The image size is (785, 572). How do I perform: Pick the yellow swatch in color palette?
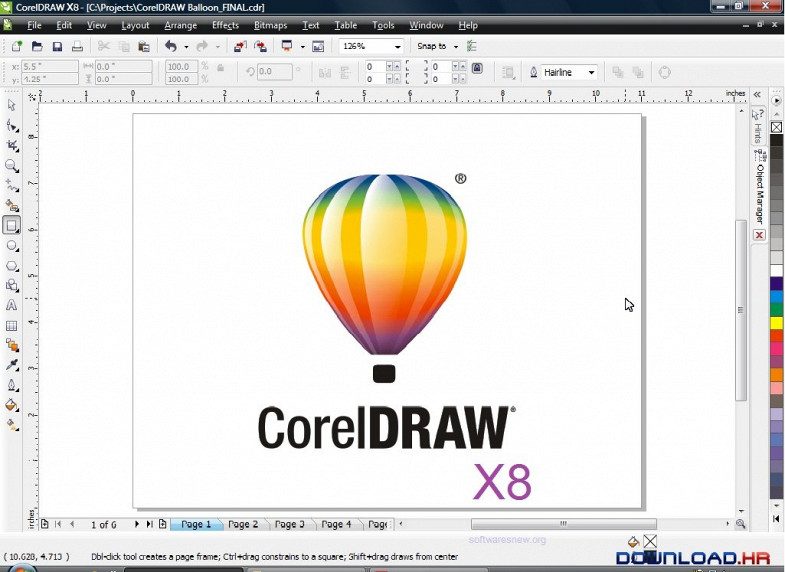(x=776, y=323)
